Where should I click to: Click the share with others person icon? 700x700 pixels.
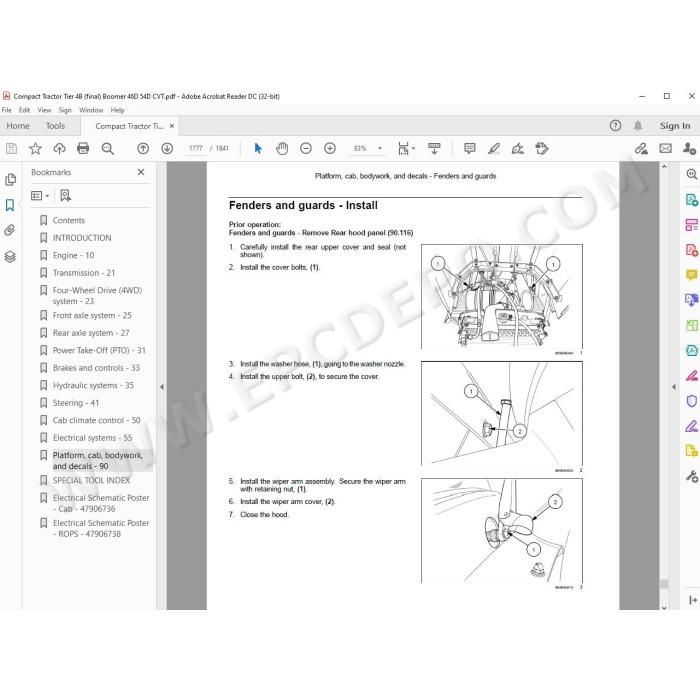pos(689,149)
